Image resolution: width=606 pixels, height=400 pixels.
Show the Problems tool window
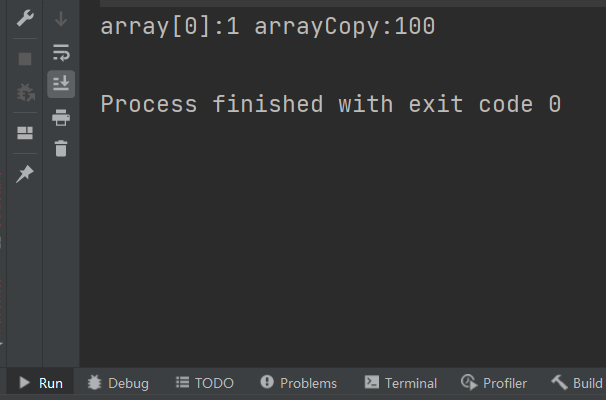(x=298, y=383)
